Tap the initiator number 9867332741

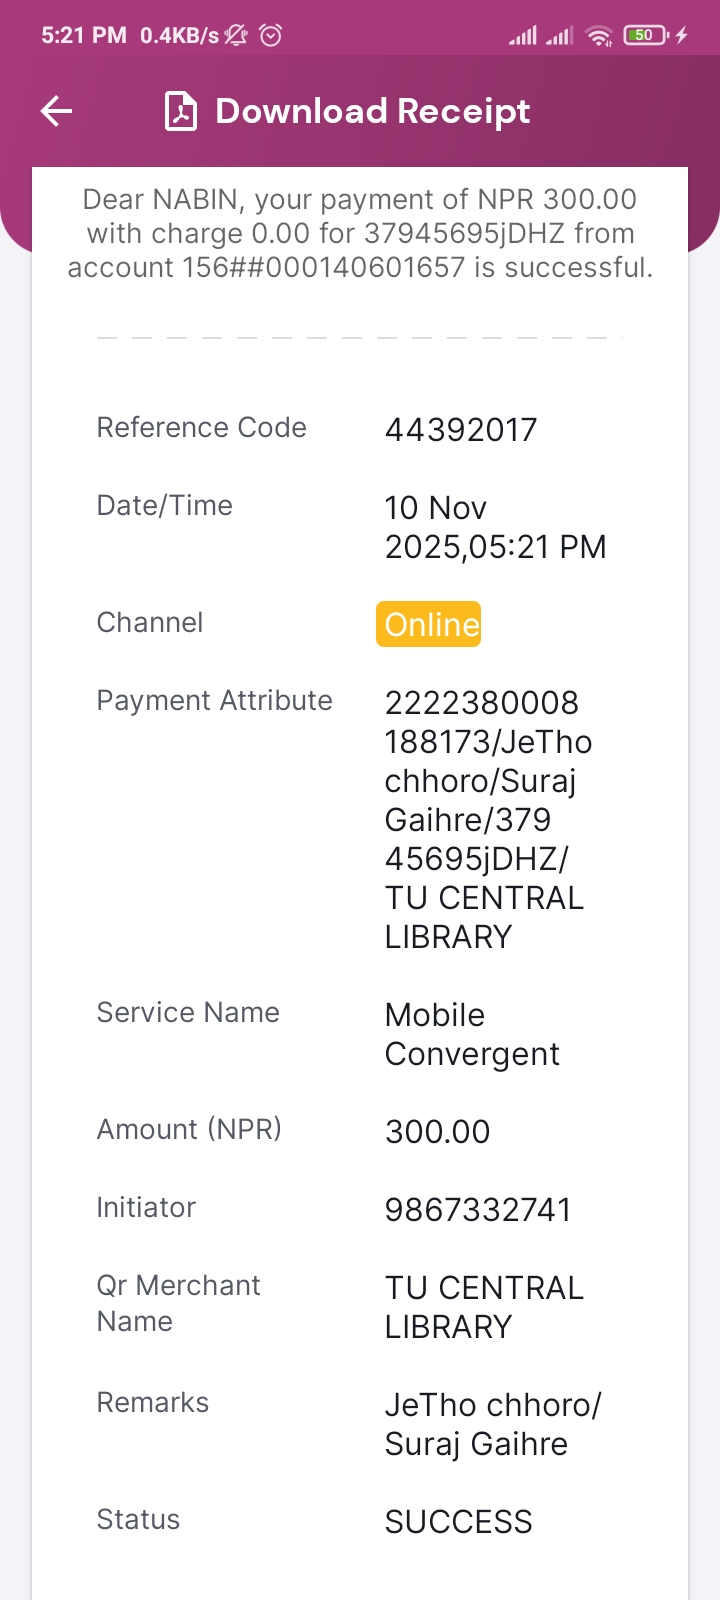(478, 1210)
